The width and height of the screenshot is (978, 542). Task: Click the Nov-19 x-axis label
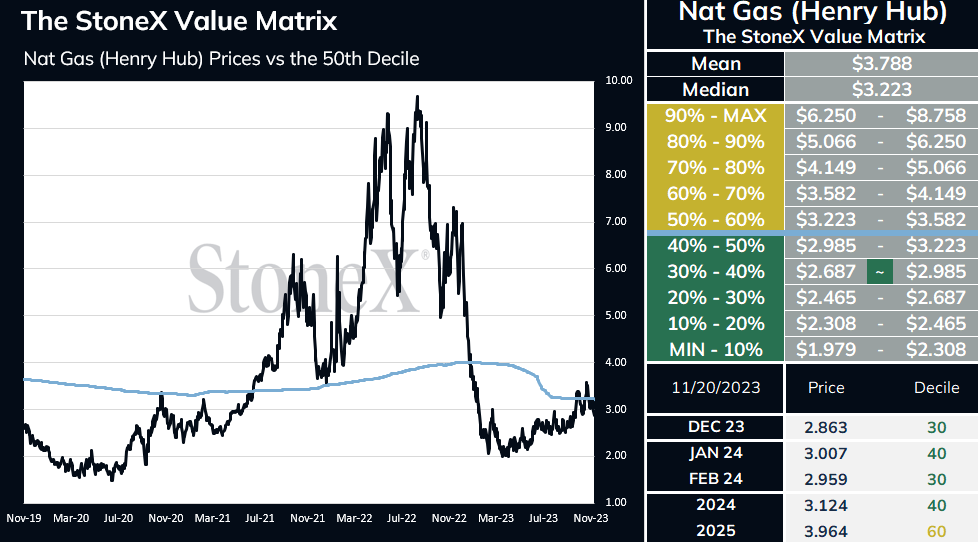coord(24,518)
